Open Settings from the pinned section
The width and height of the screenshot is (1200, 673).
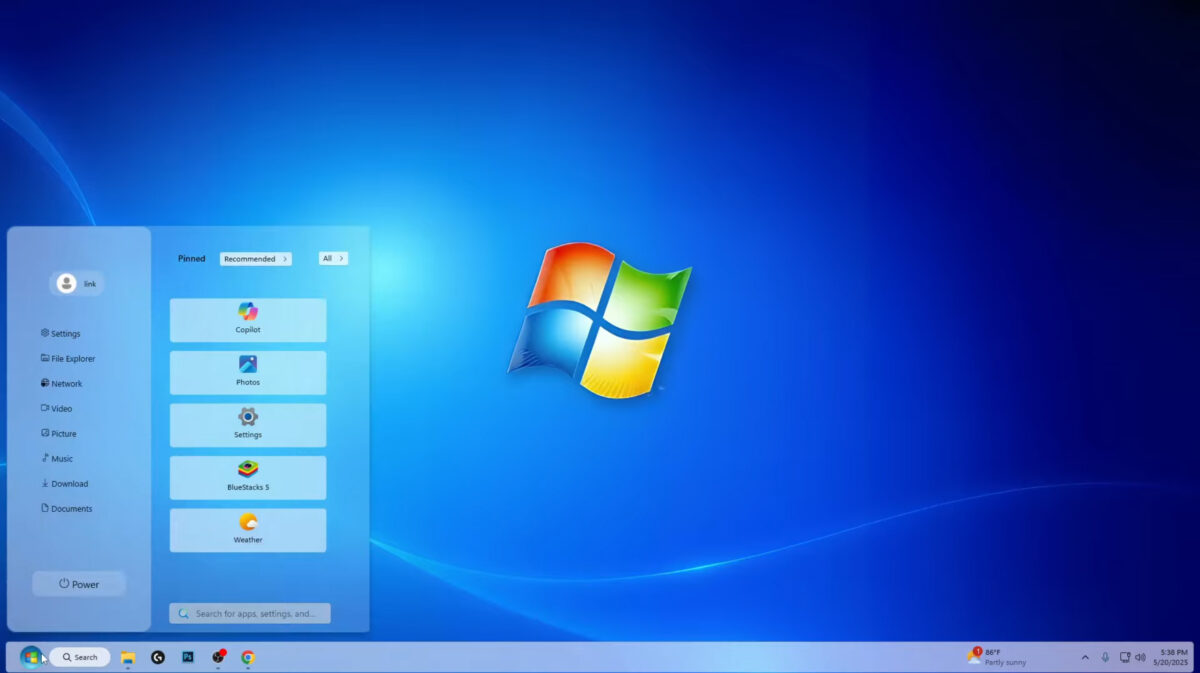pyautogui.click(x=247, y=424)
